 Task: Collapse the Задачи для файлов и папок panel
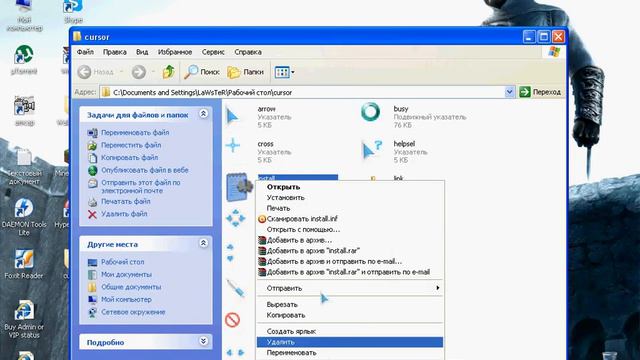click(x=203, y=114)
